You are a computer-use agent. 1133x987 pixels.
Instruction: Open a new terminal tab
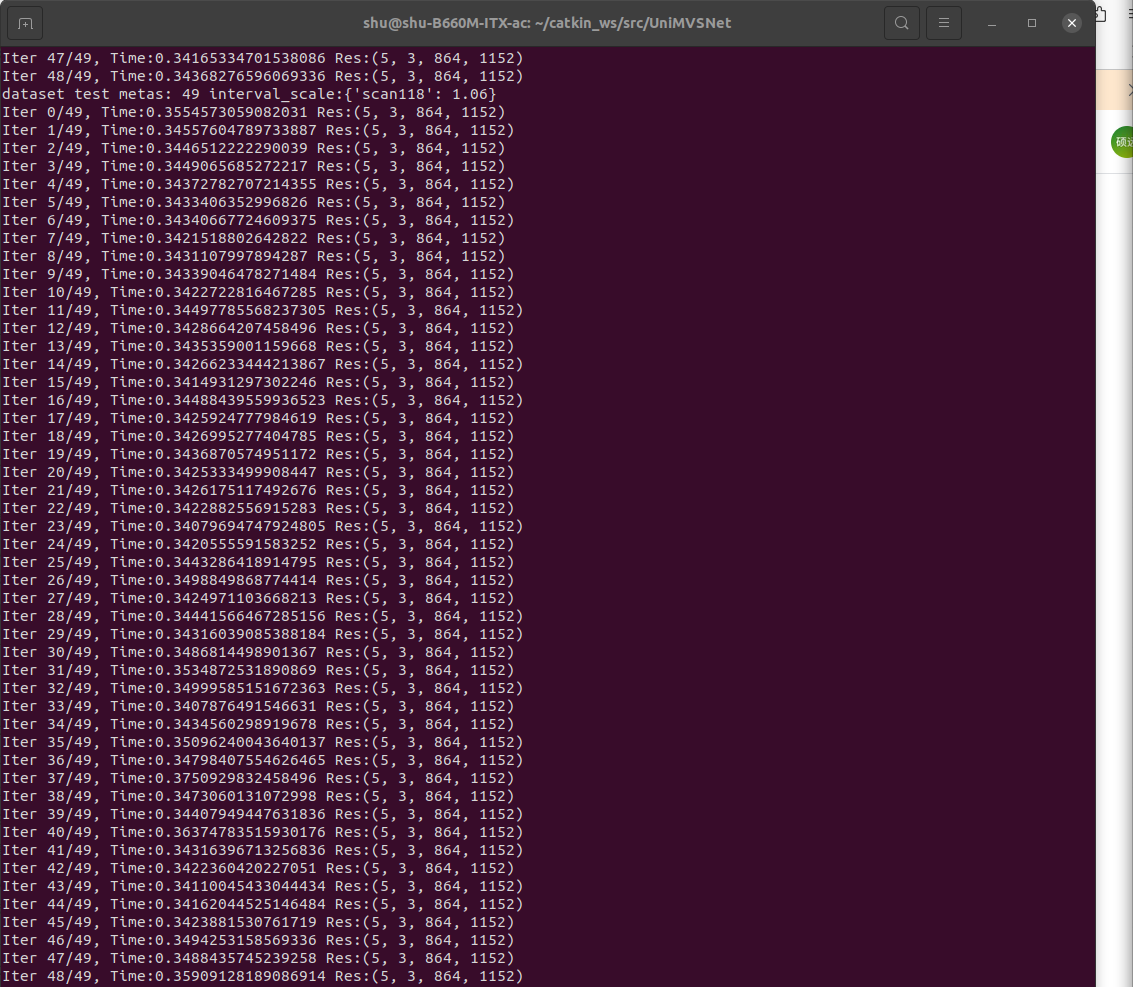25,23
